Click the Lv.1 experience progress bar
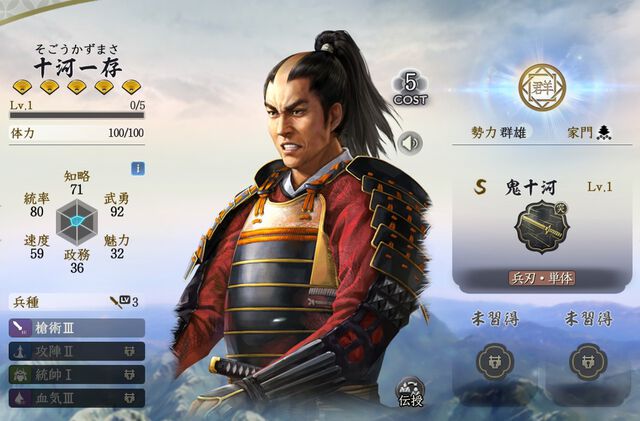Viewport: 640px width, 421px height. click(77, 116)
